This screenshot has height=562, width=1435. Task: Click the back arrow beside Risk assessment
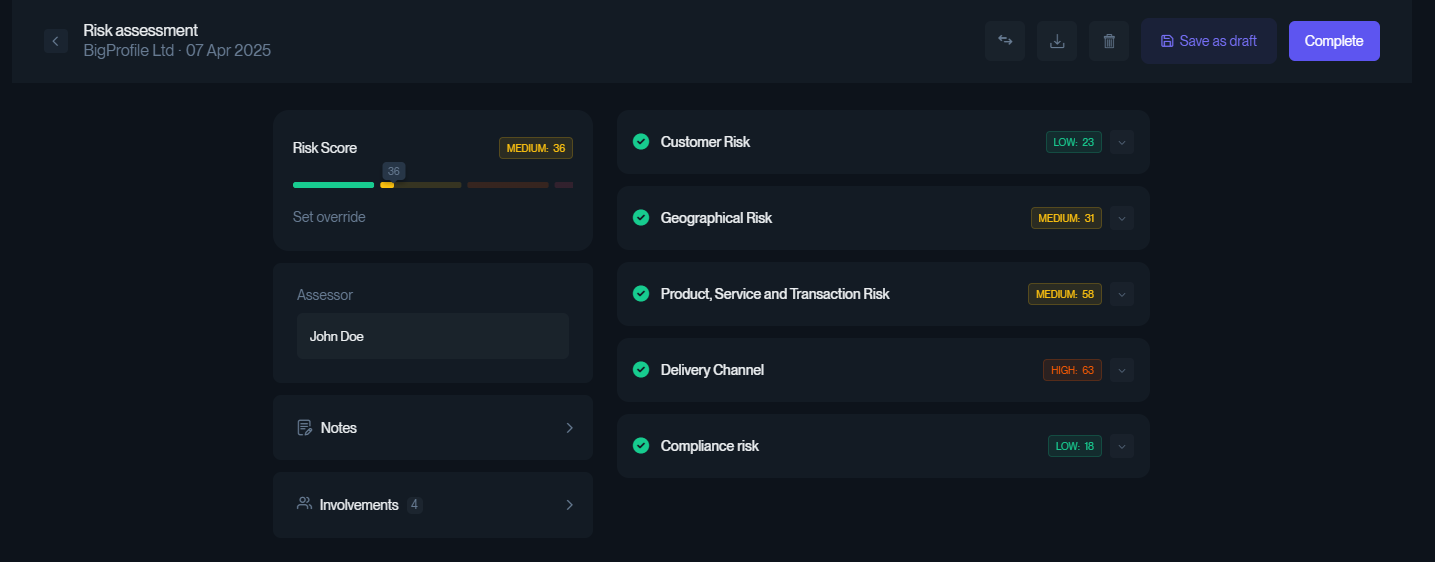[x=56, y=41]
